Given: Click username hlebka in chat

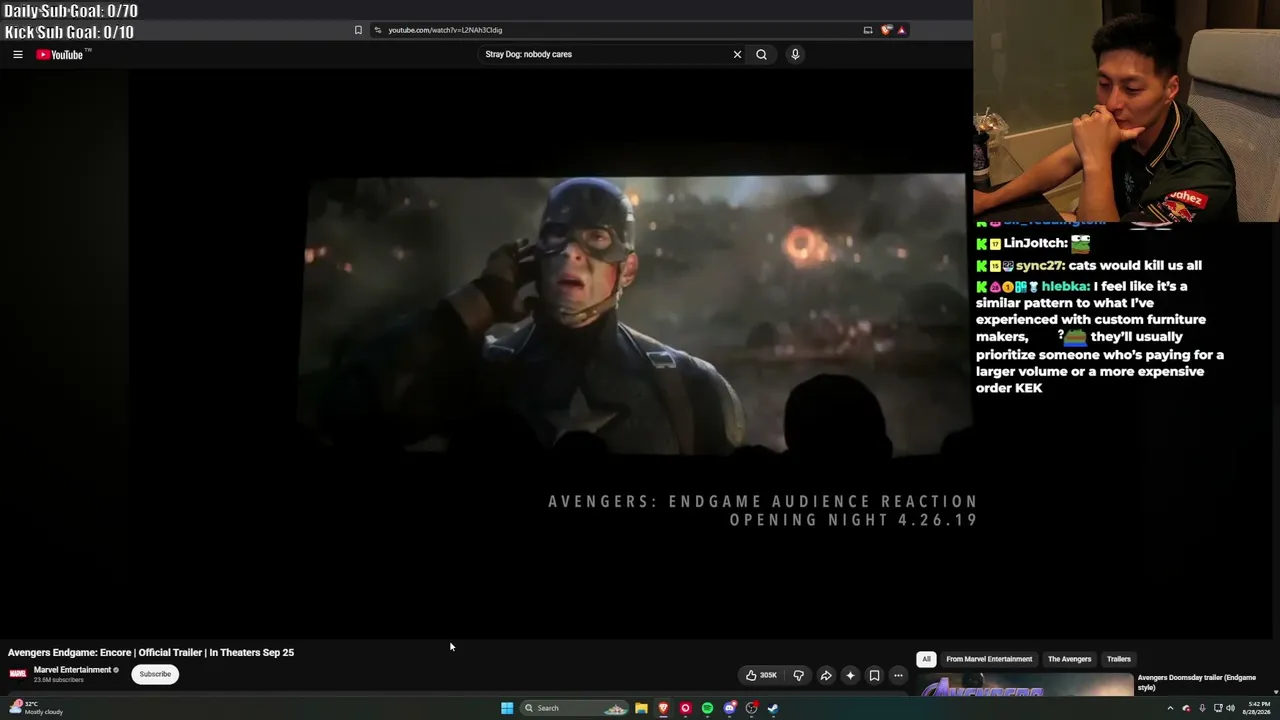Looking at the screenshot, I should point(1064,286).
